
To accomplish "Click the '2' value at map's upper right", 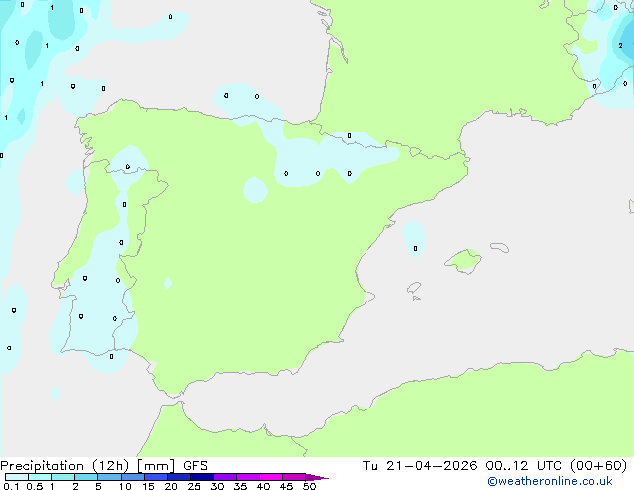I will pos(620,46).
